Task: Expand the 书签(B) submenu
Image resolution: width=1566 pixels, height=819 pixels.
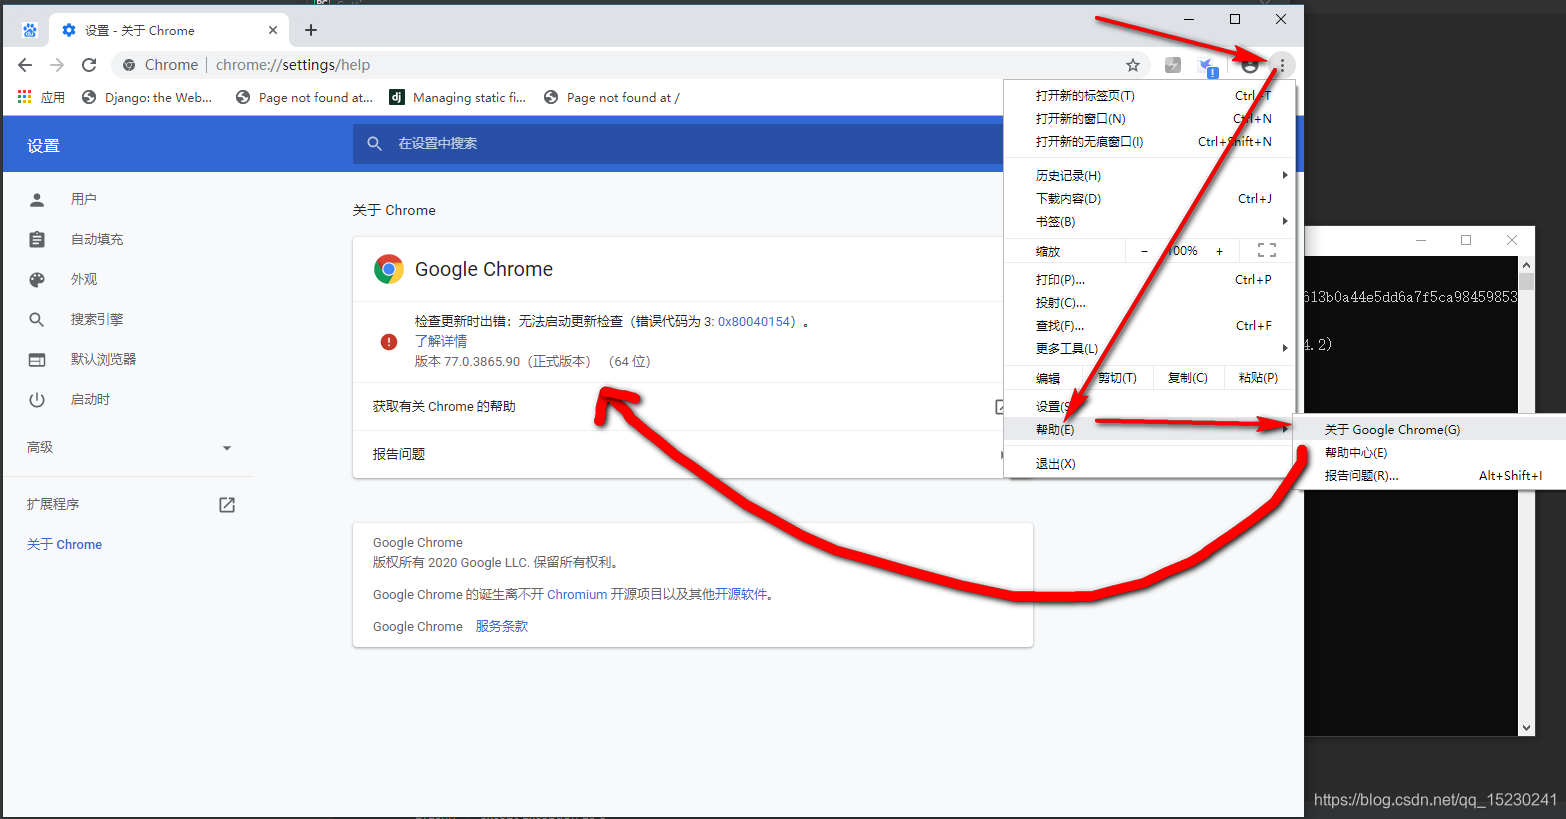Action: tap(1150, 222)
